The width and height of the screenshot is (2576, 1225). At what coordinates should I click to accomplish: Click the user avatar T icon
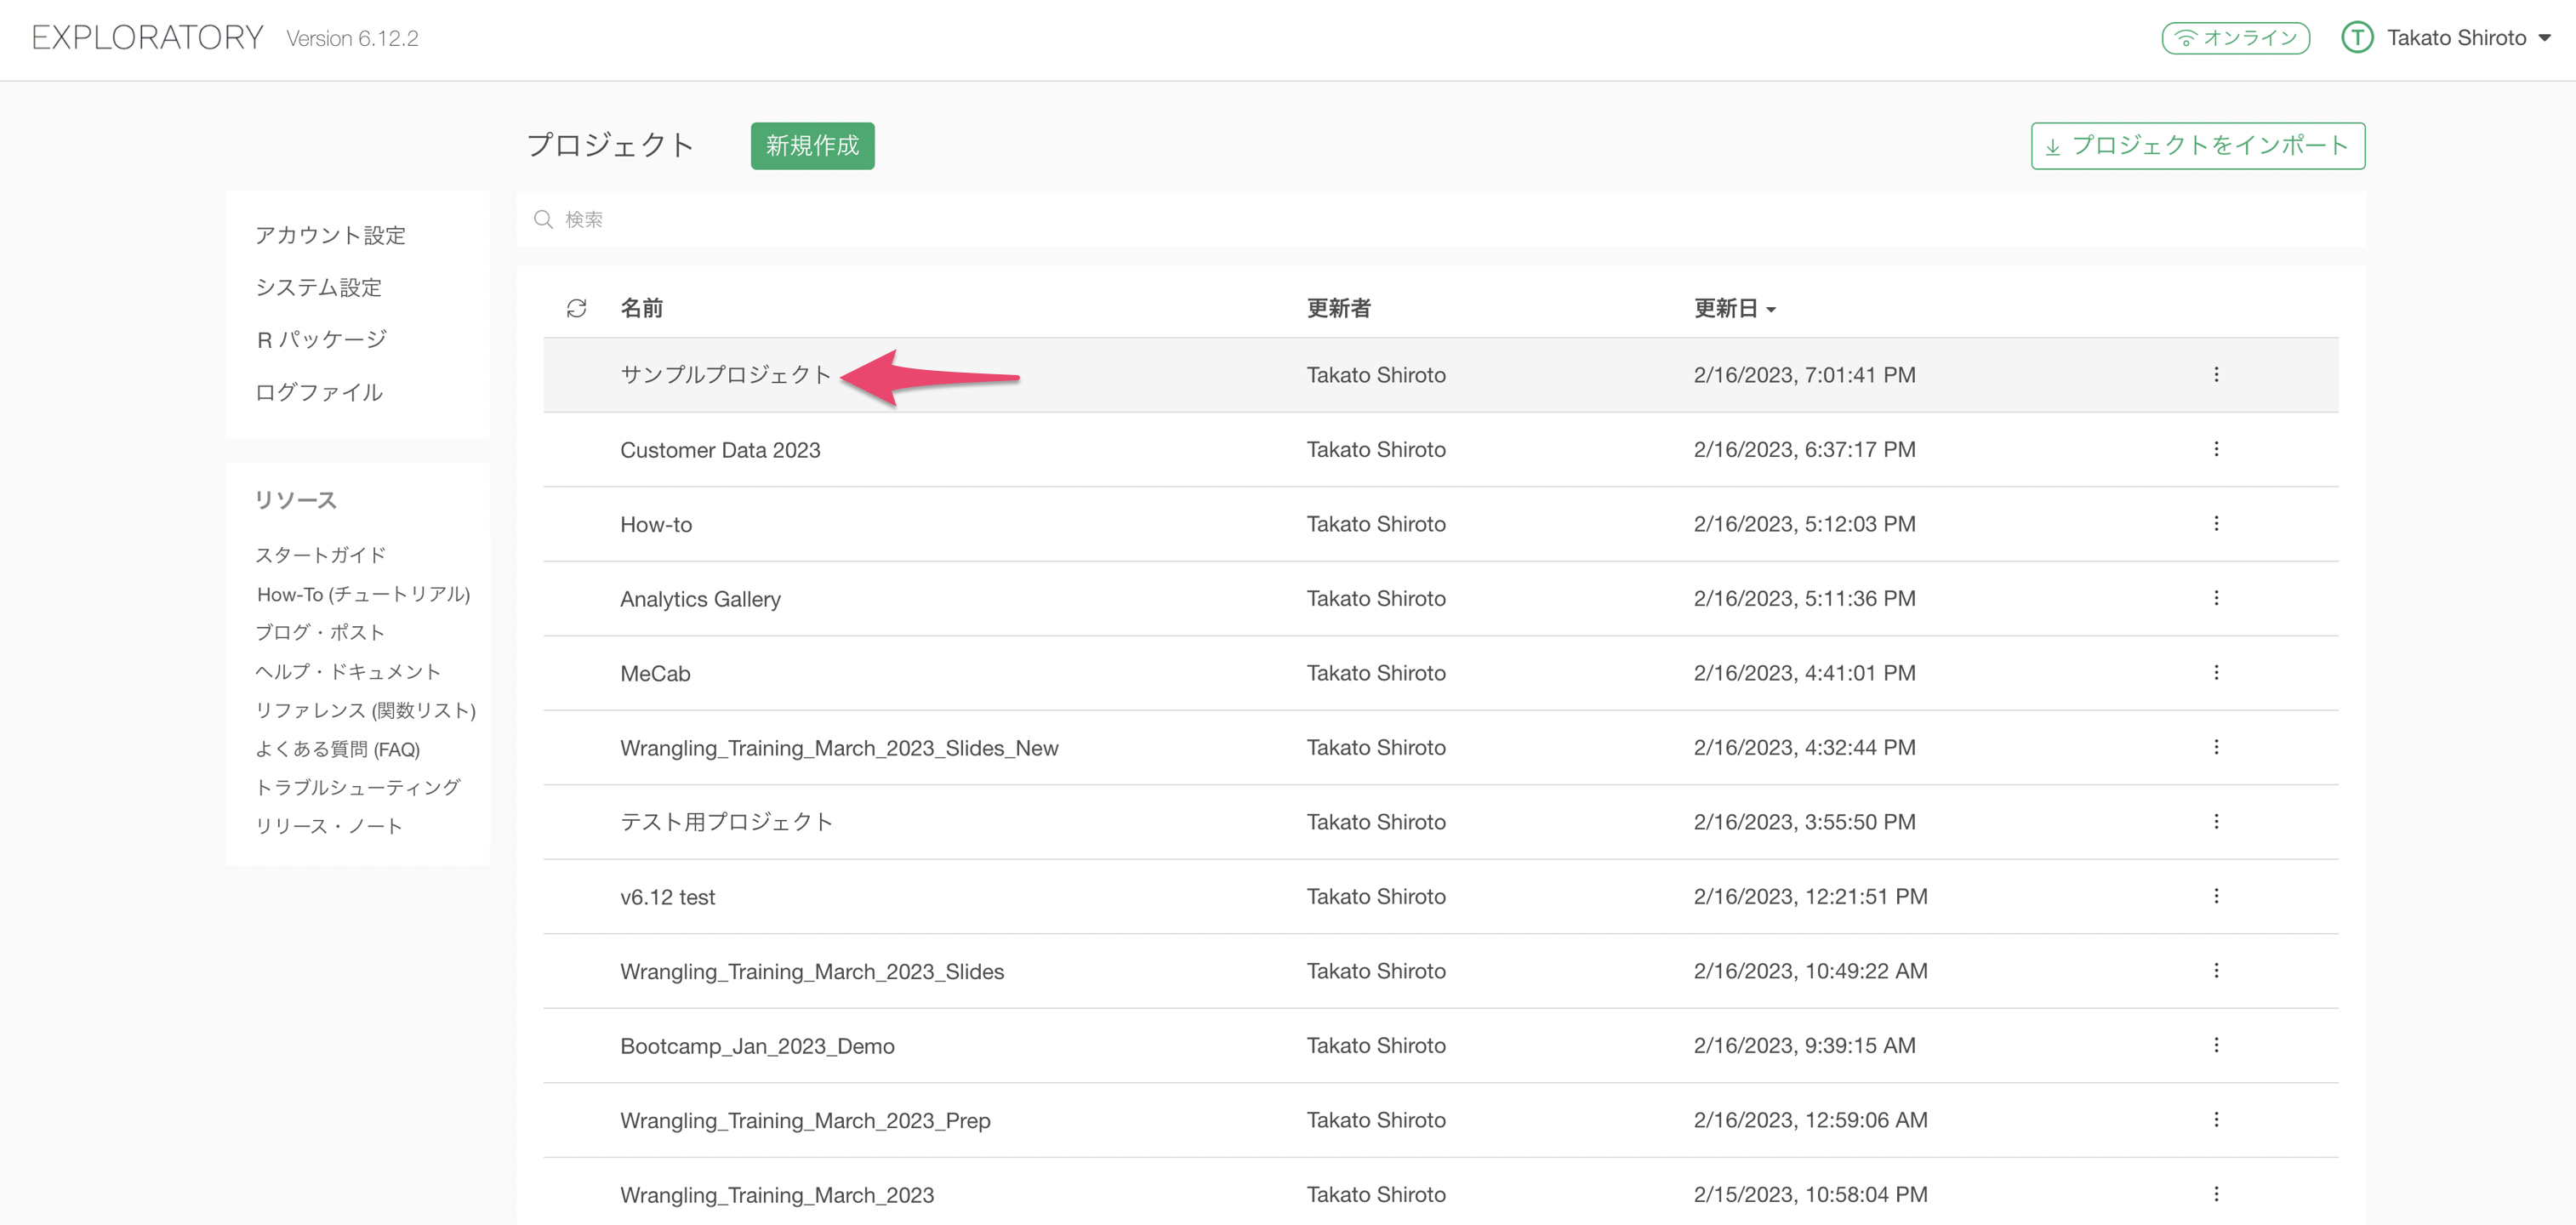point(2357,38)
